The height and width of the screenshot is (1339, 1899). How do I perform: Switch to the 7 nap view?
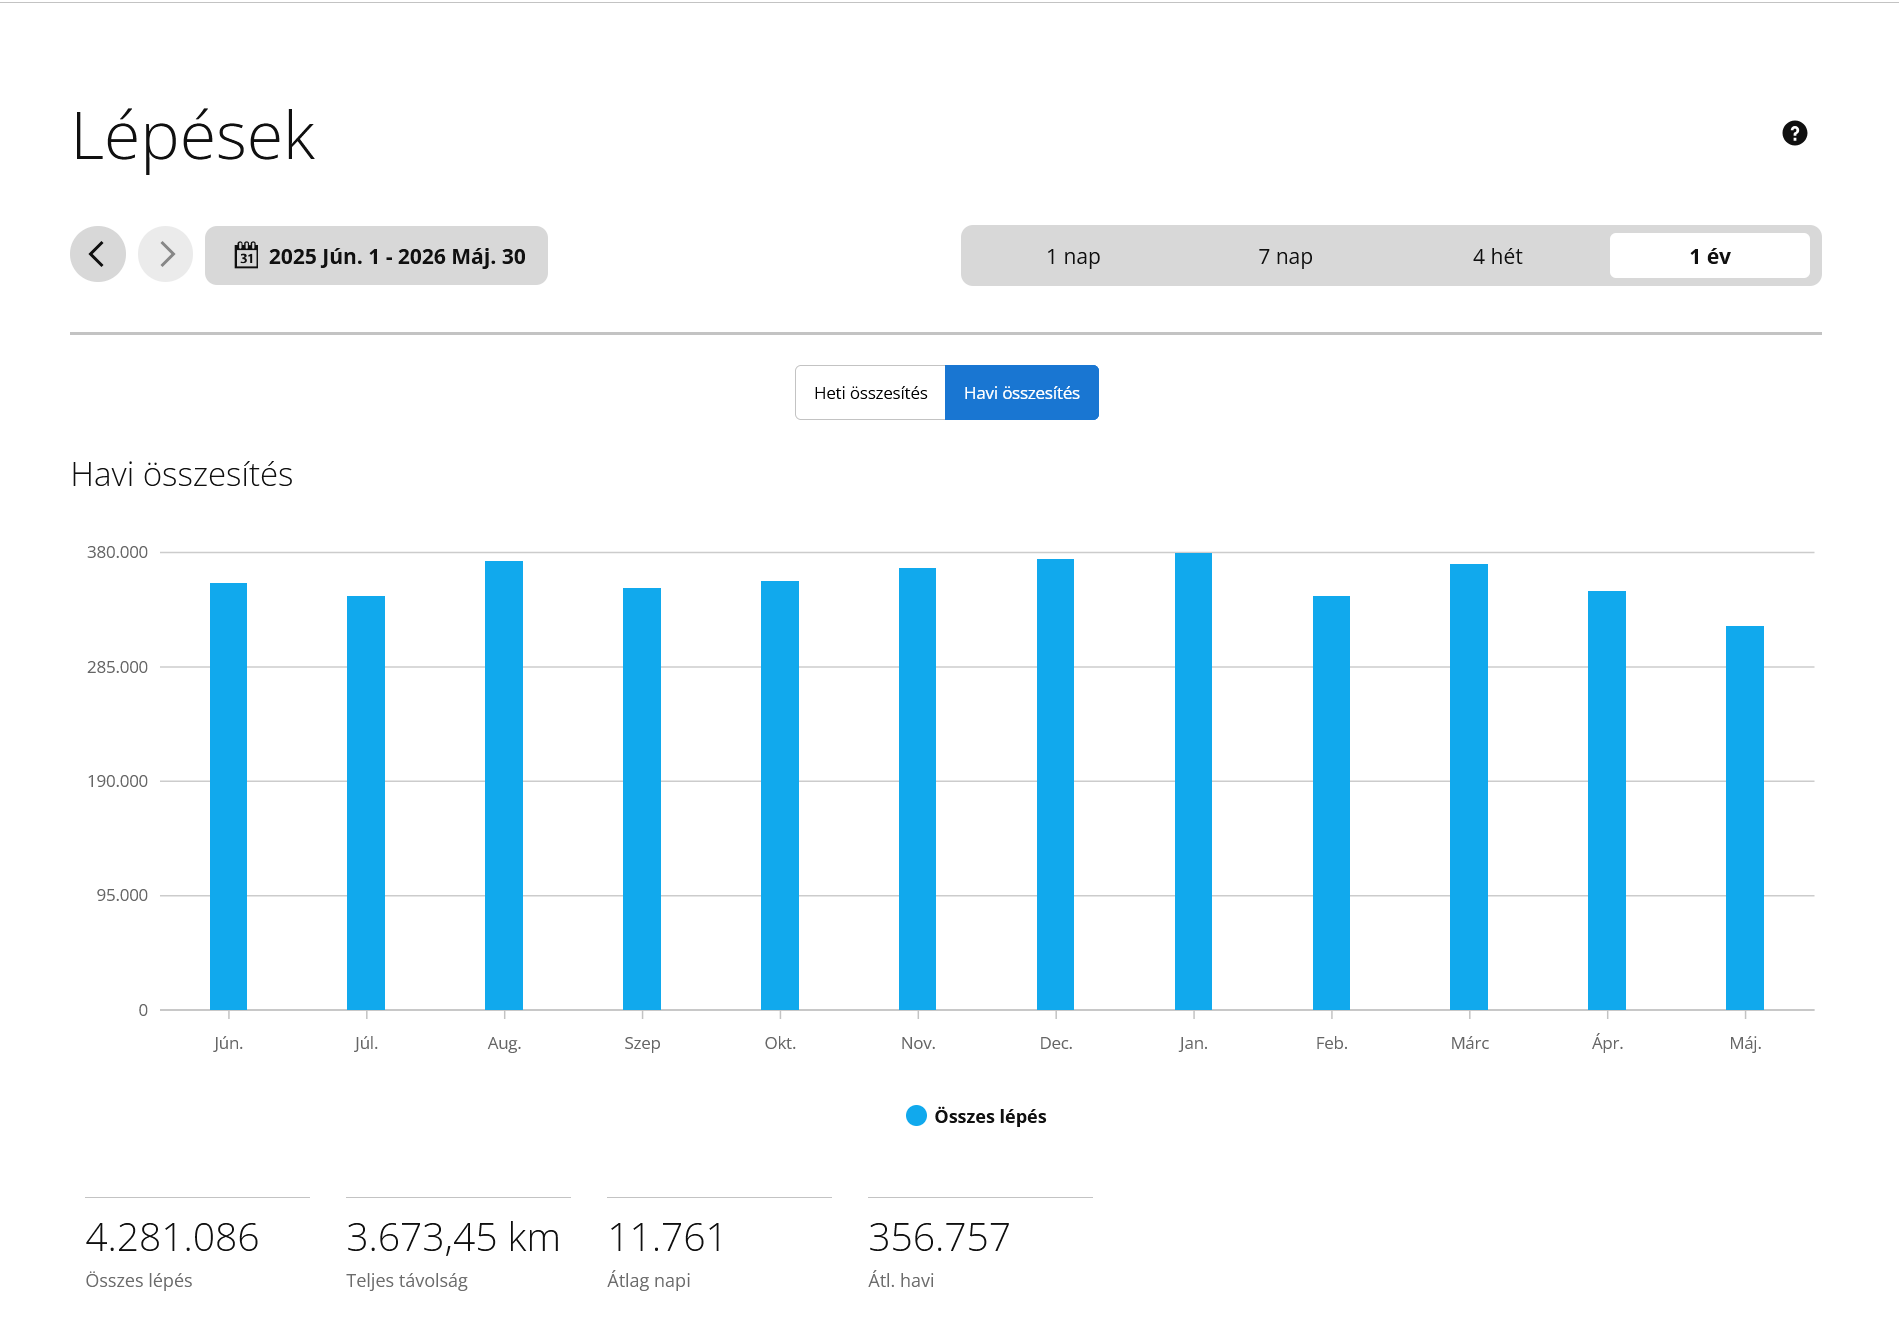[1285, 256]
